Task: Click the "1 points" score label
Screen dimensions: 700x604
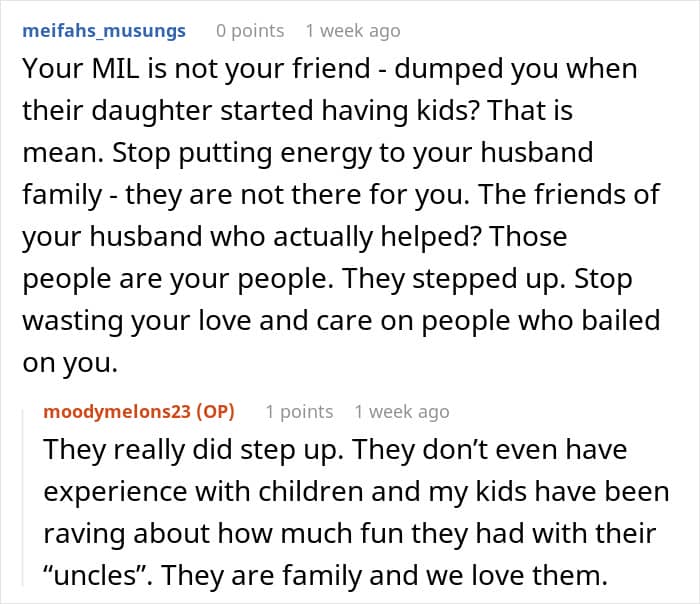Action: pyautogui.click(x=299, y=412)
